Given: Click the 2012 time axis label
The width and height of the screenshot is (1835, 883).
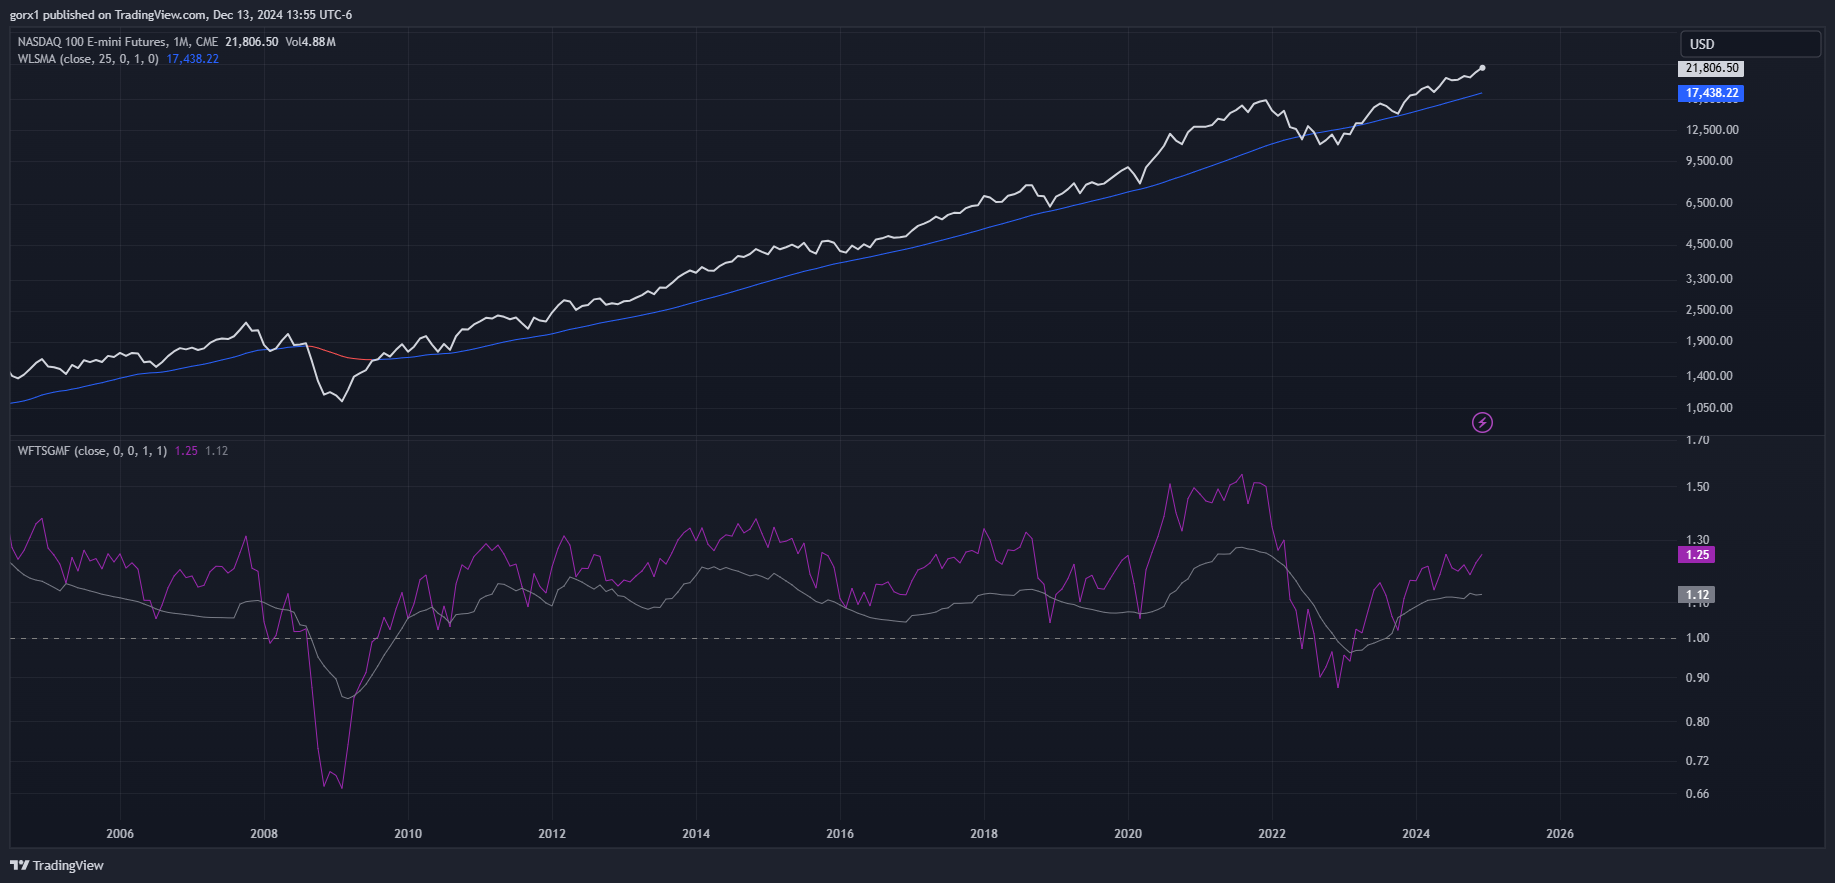Looking at the screenshot, I should coord(552,834).
